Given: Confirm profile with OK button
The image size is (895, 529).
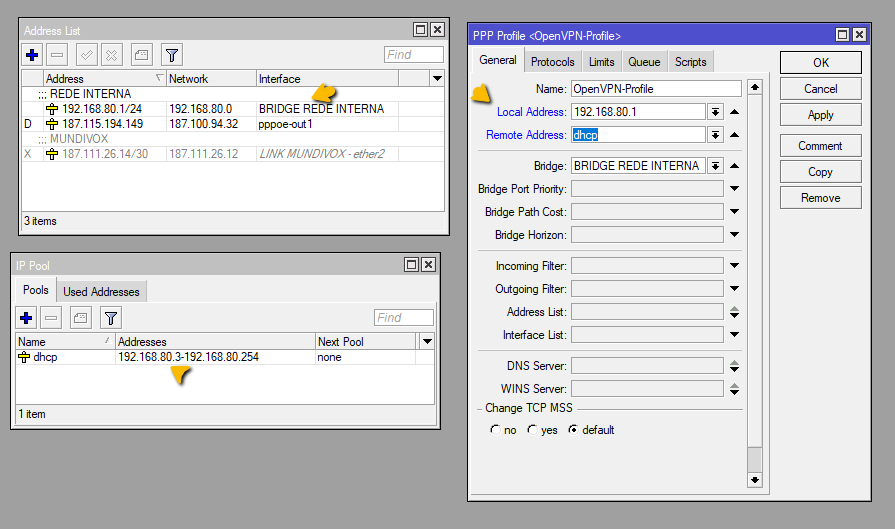Looking at the screenshot, I should pyautogui.click(x=821, y=63).
